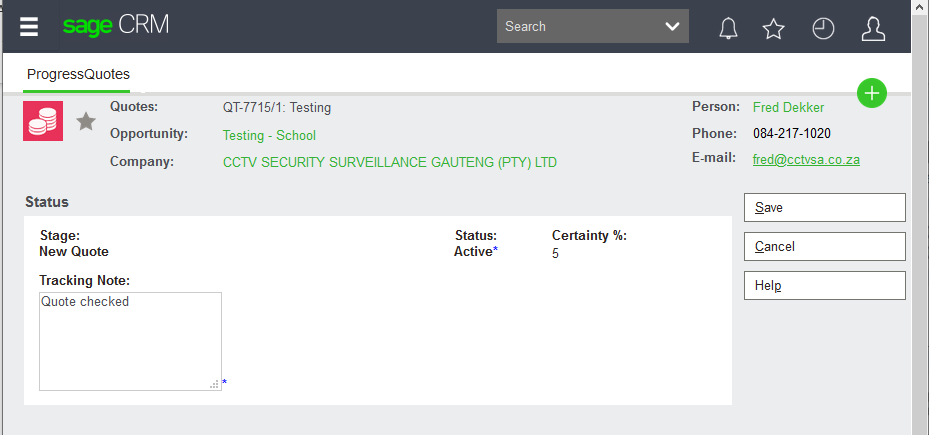Click inside the Tracking Note textbox
Viewport: 929px width, 435px height.
point(130,341)
